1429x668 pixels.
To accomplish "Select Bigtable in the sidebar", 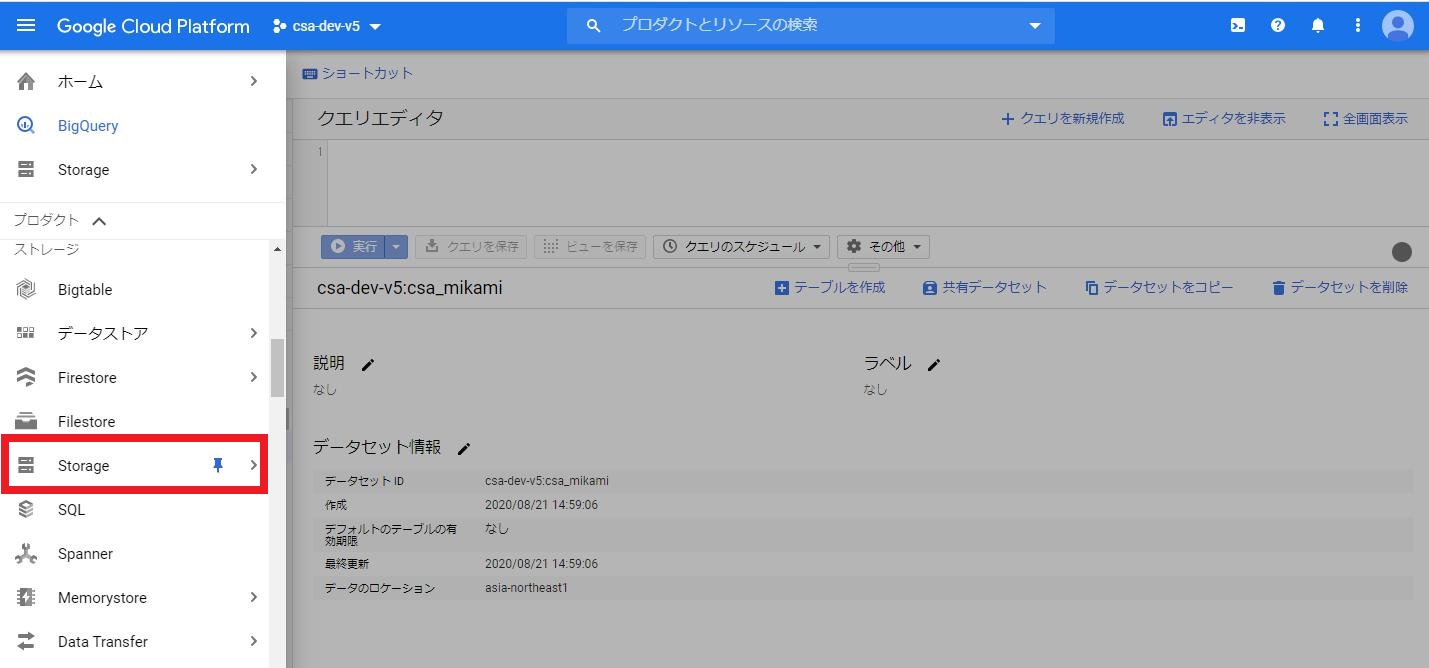I will pyautogui.click(x=85, y=289).
